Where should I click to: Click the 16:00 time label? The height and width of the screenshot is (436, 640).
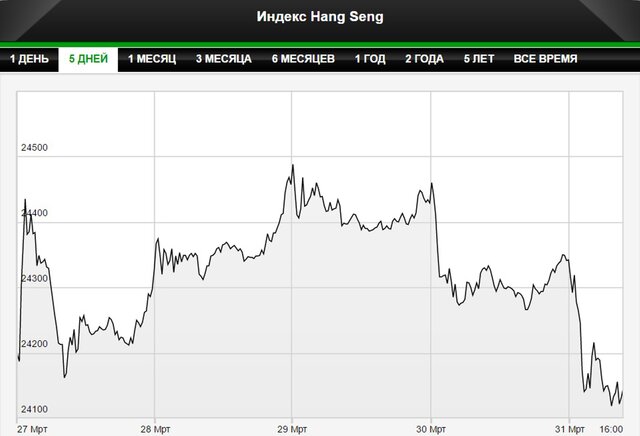point(610,427)
